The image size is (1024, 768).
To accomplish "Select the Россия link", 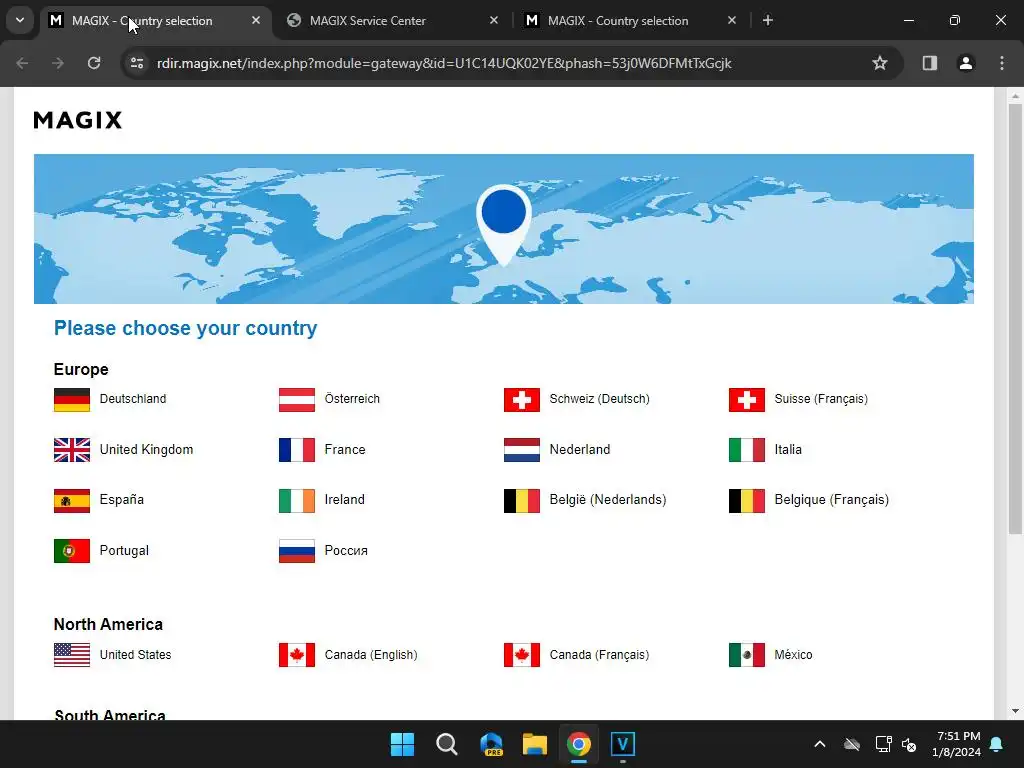I will pyautogui.click(x=346, y=551).
